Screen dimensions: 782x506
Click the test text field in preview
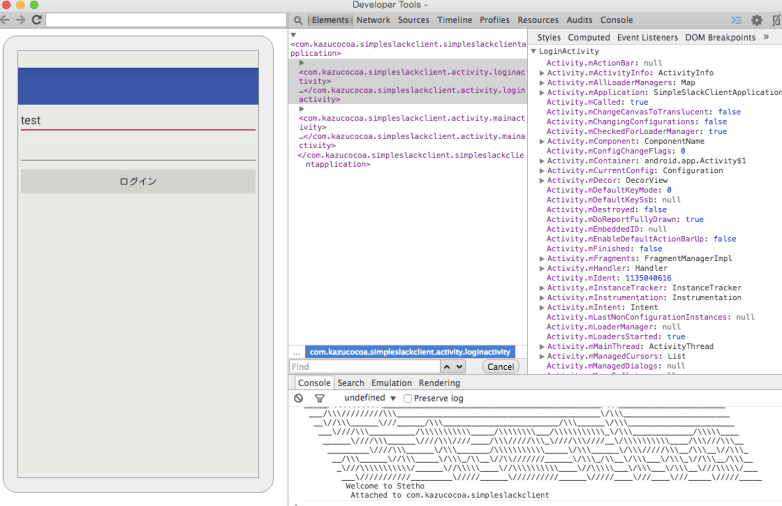click(138, 120)
